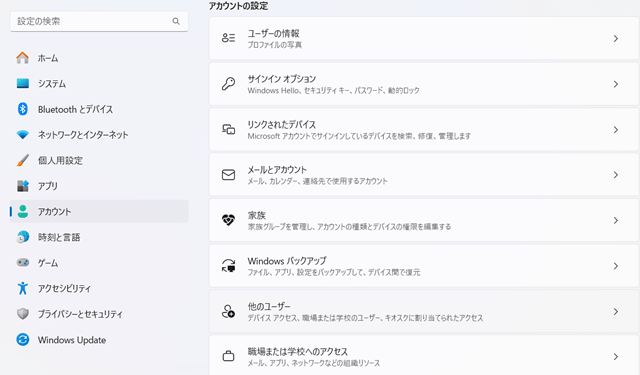The height and width of the screenshot is (375, 640).
Task: Open メールとアカウント via right chevron
Action: [x=616, y=175]
